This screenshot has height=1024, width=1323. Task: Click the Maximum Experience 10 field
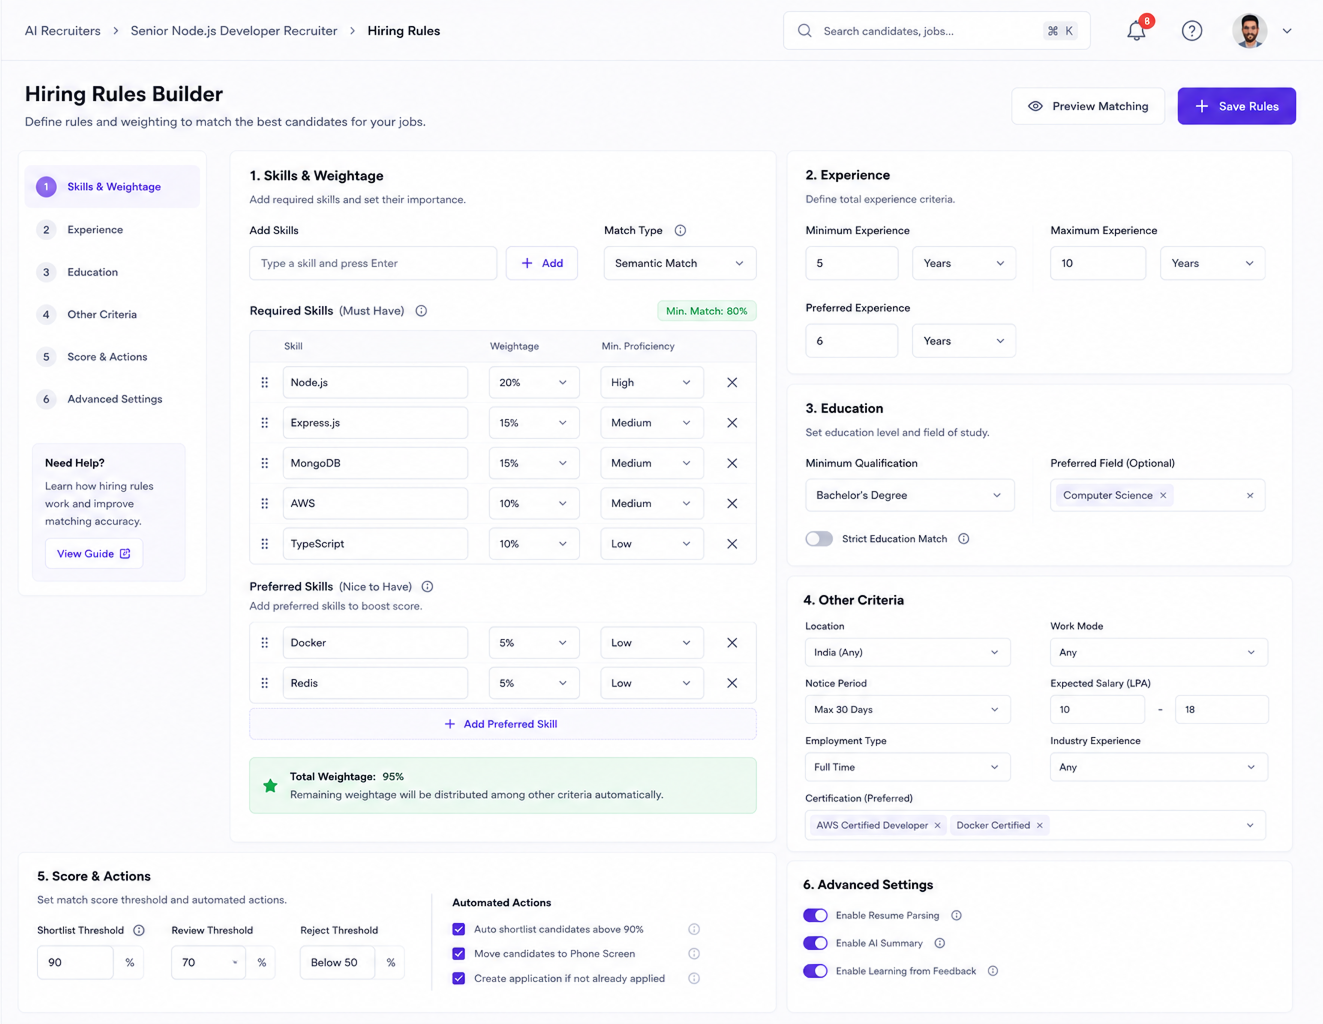coord(1098,264)
